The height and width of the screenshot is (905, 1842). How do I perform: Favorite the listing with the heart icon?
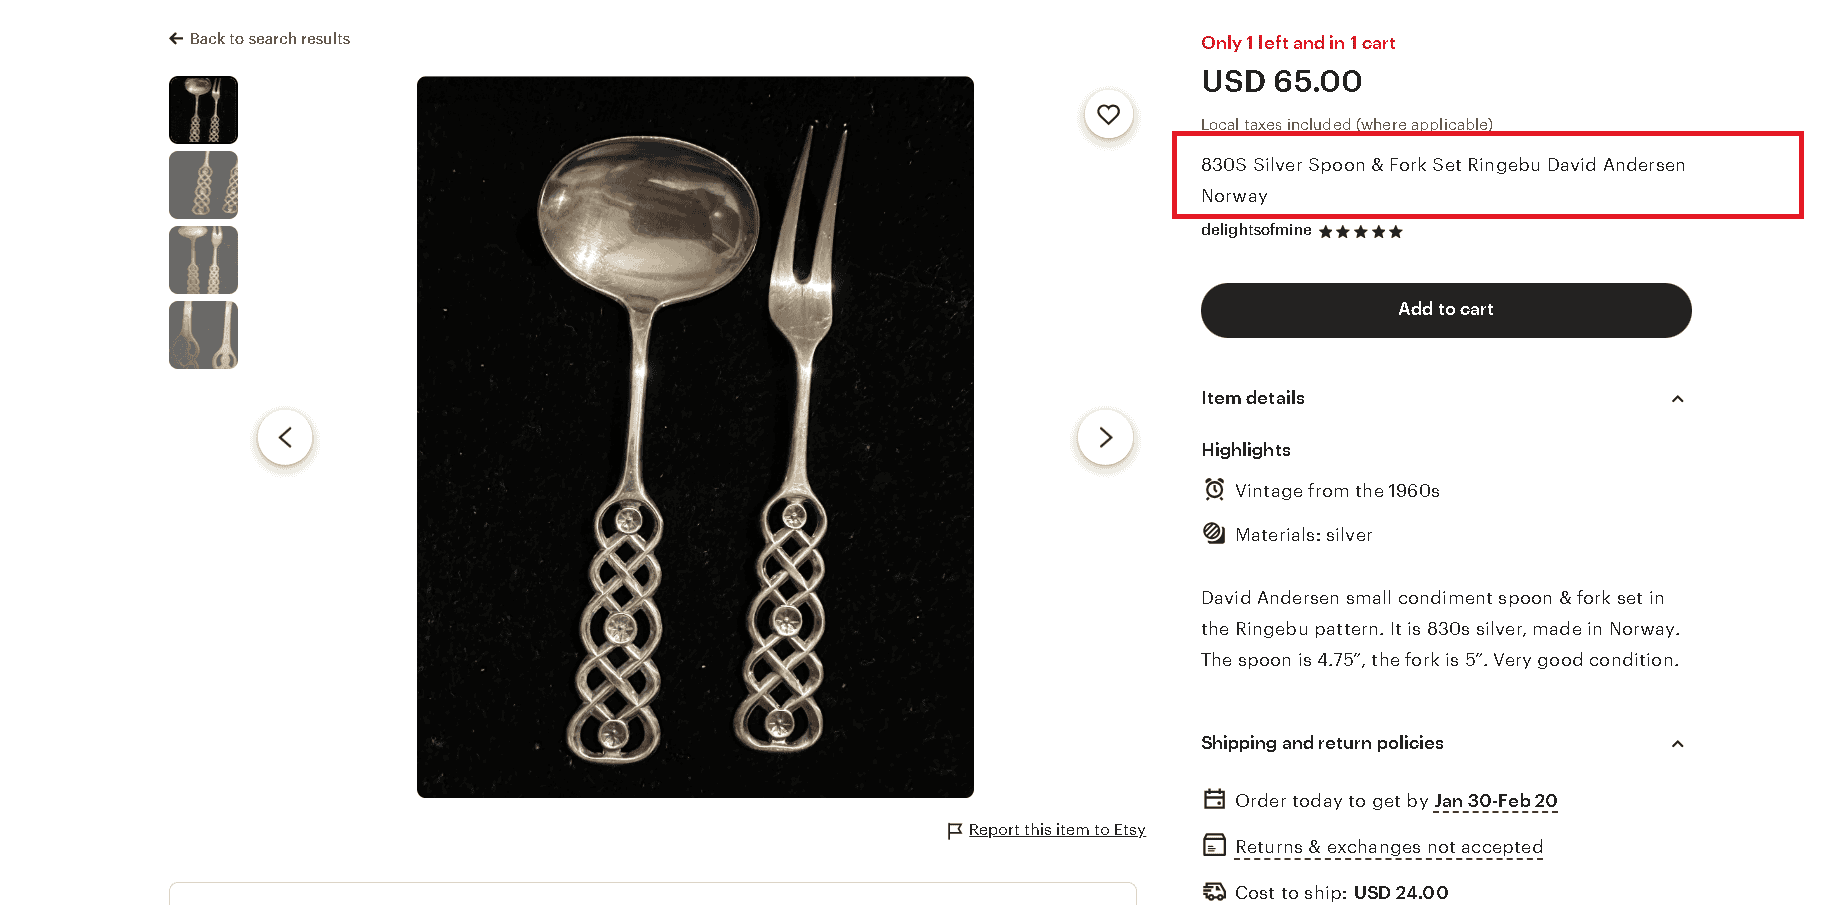coord(1107,114)
